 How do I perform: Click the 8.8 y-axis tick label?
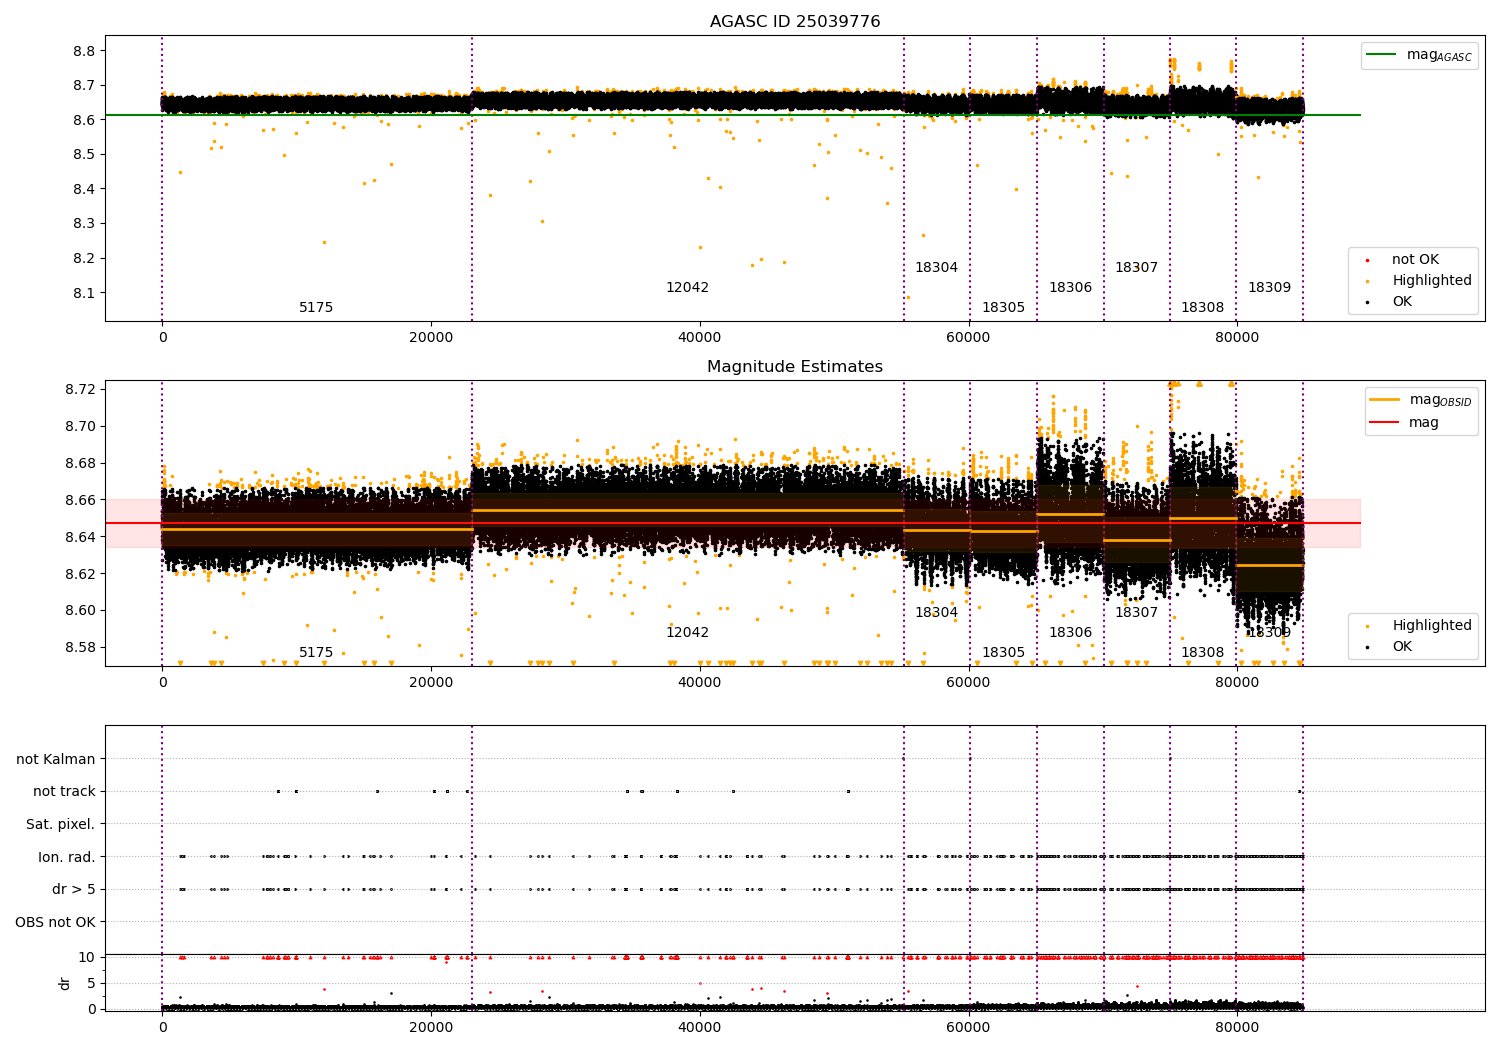[x=85, y=51]
